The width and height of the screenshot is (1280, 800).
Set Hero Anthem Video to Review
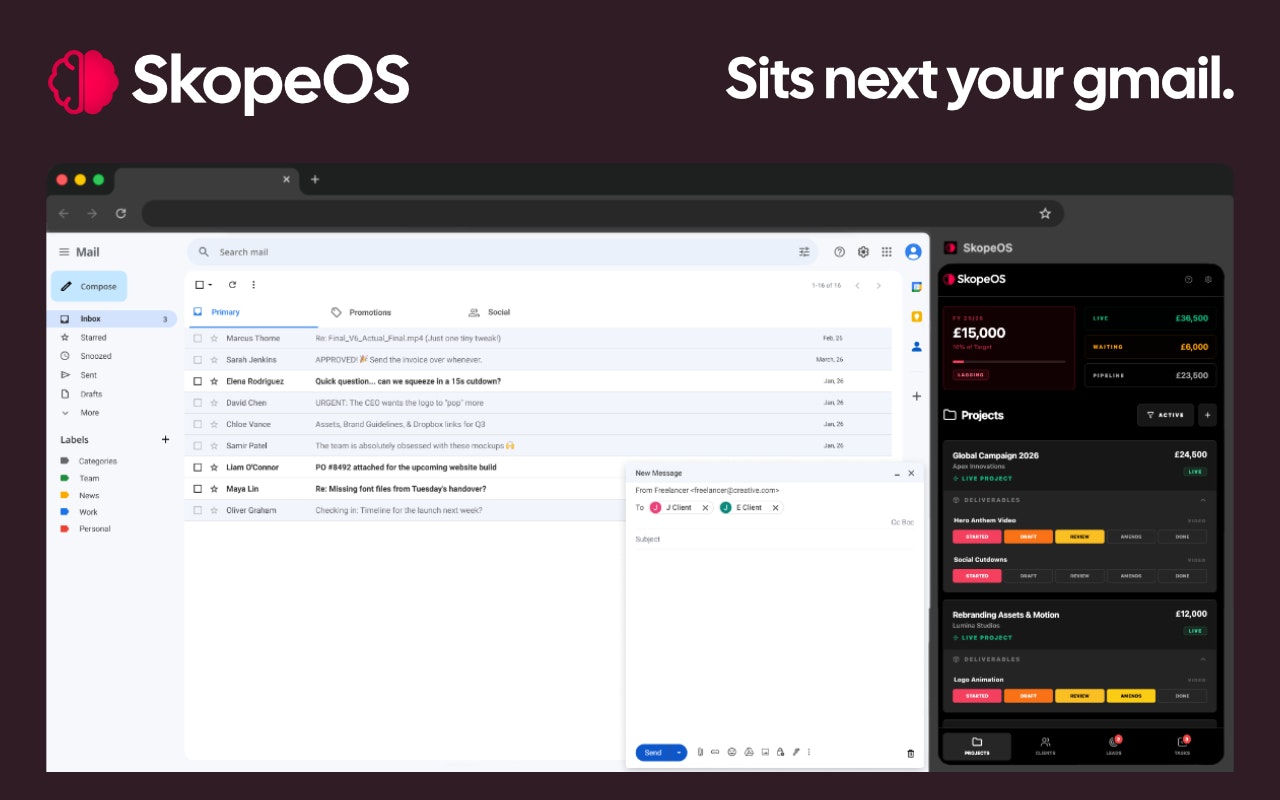(1079, 537)
